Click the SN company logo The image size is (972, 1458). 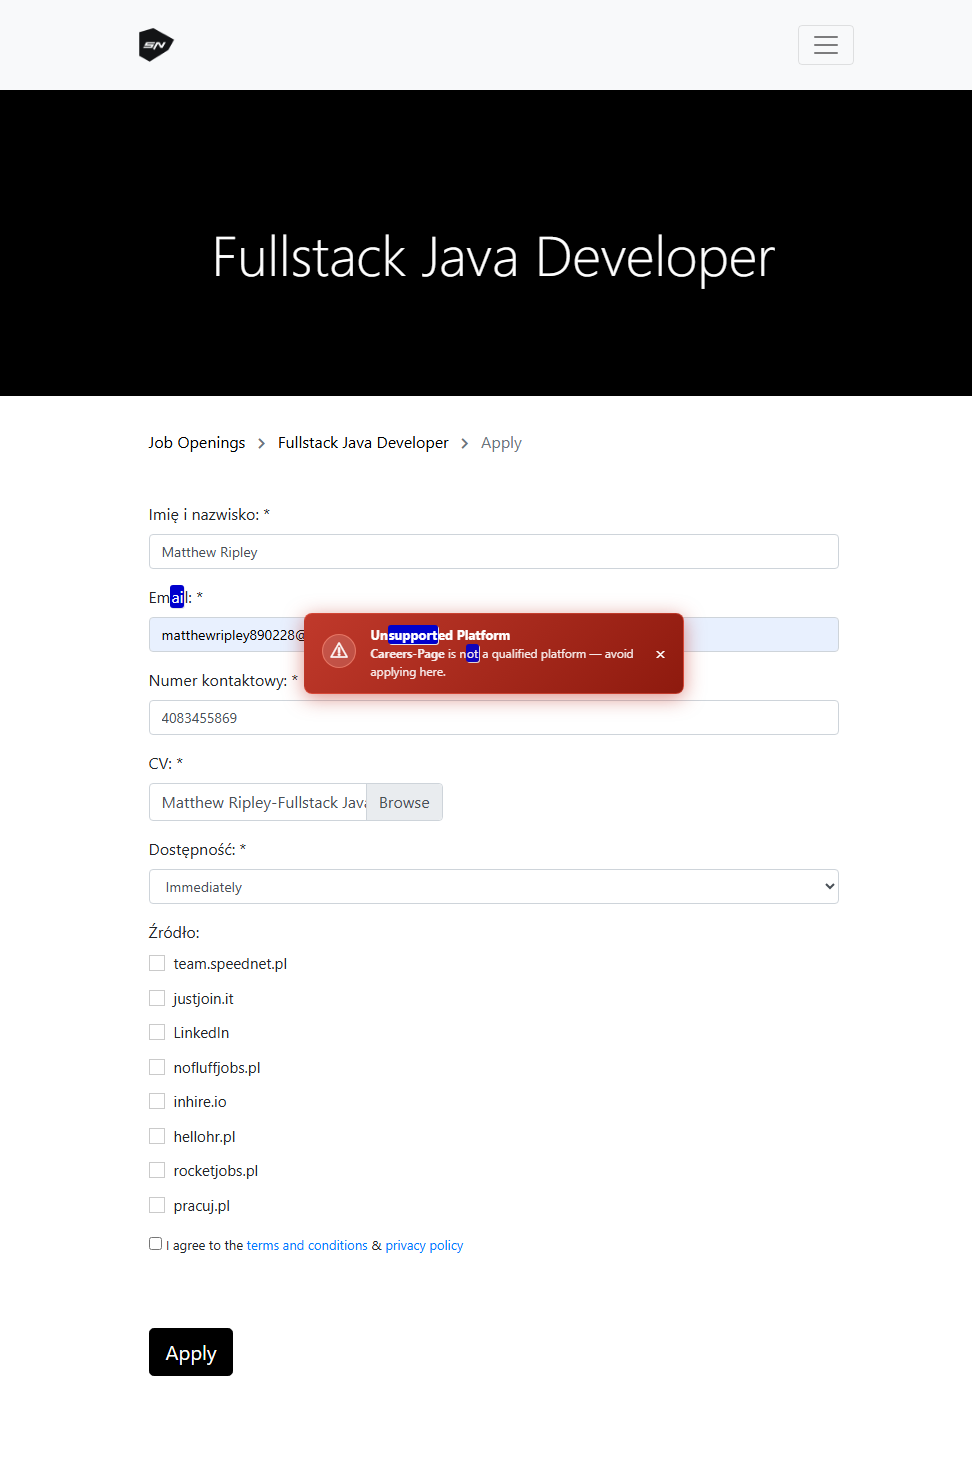(156, 45)
